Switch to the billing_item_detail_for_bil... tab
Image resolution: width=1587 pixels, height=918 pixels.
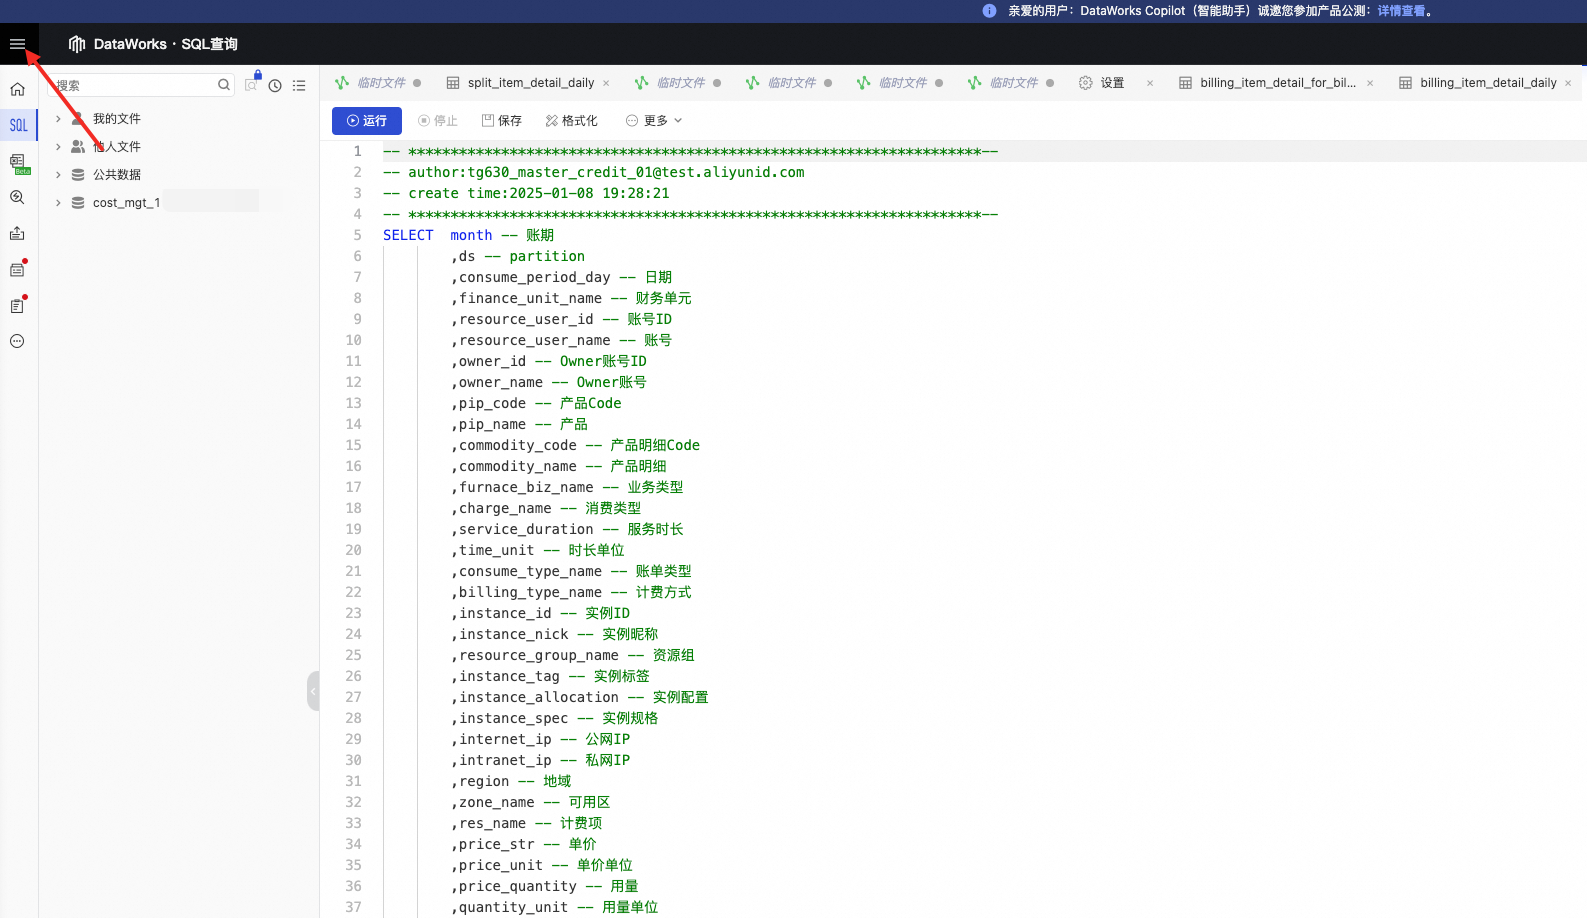(1268, 83)
